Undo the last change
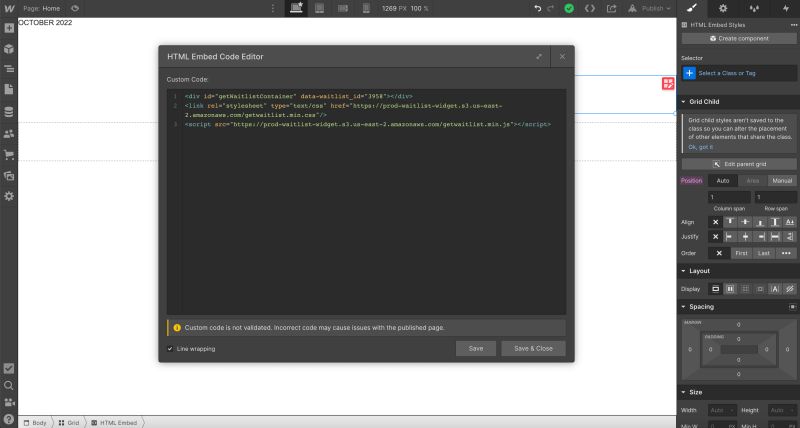Image resolution: width=800 pixels, height=428 pixels. [537, 9]
